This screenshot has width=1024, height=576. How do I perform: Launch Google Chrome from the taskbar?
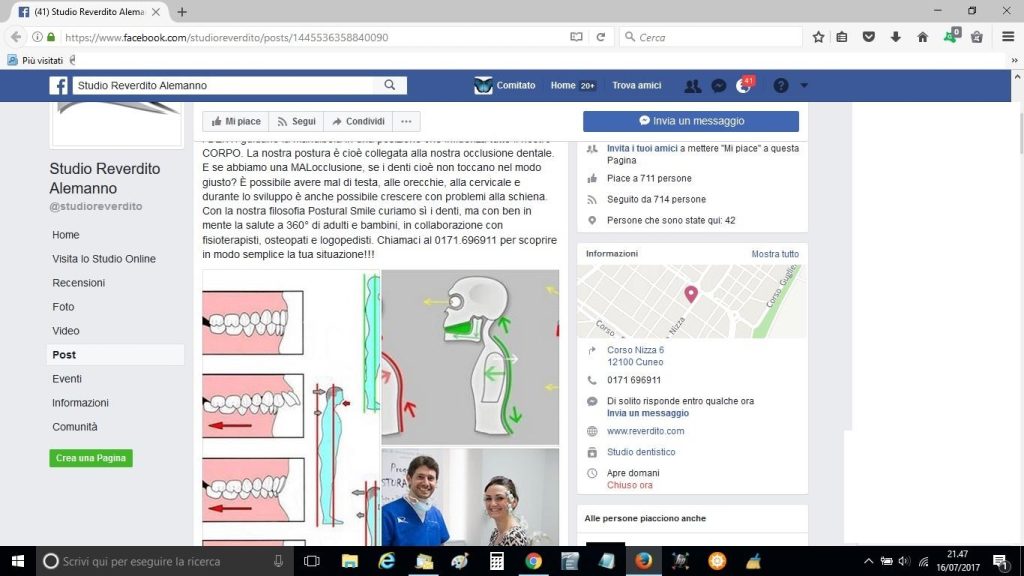533,561
